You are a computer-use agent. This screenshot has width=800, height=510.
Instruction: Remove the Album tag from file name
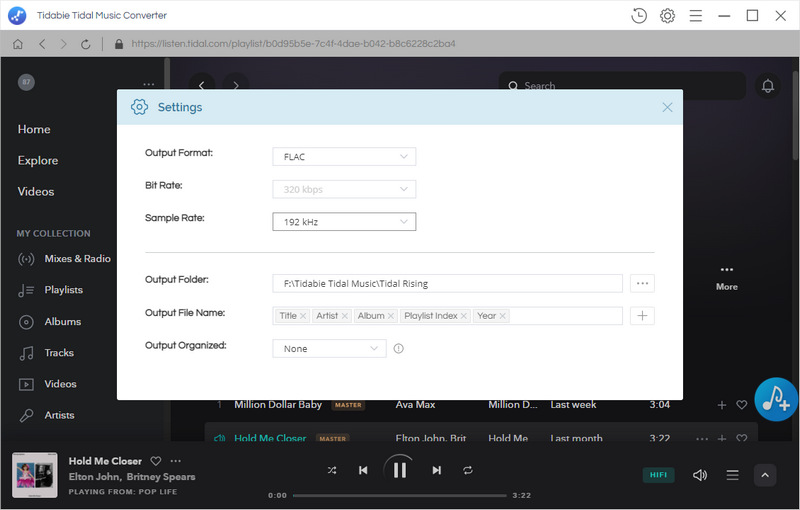point(391,316)
